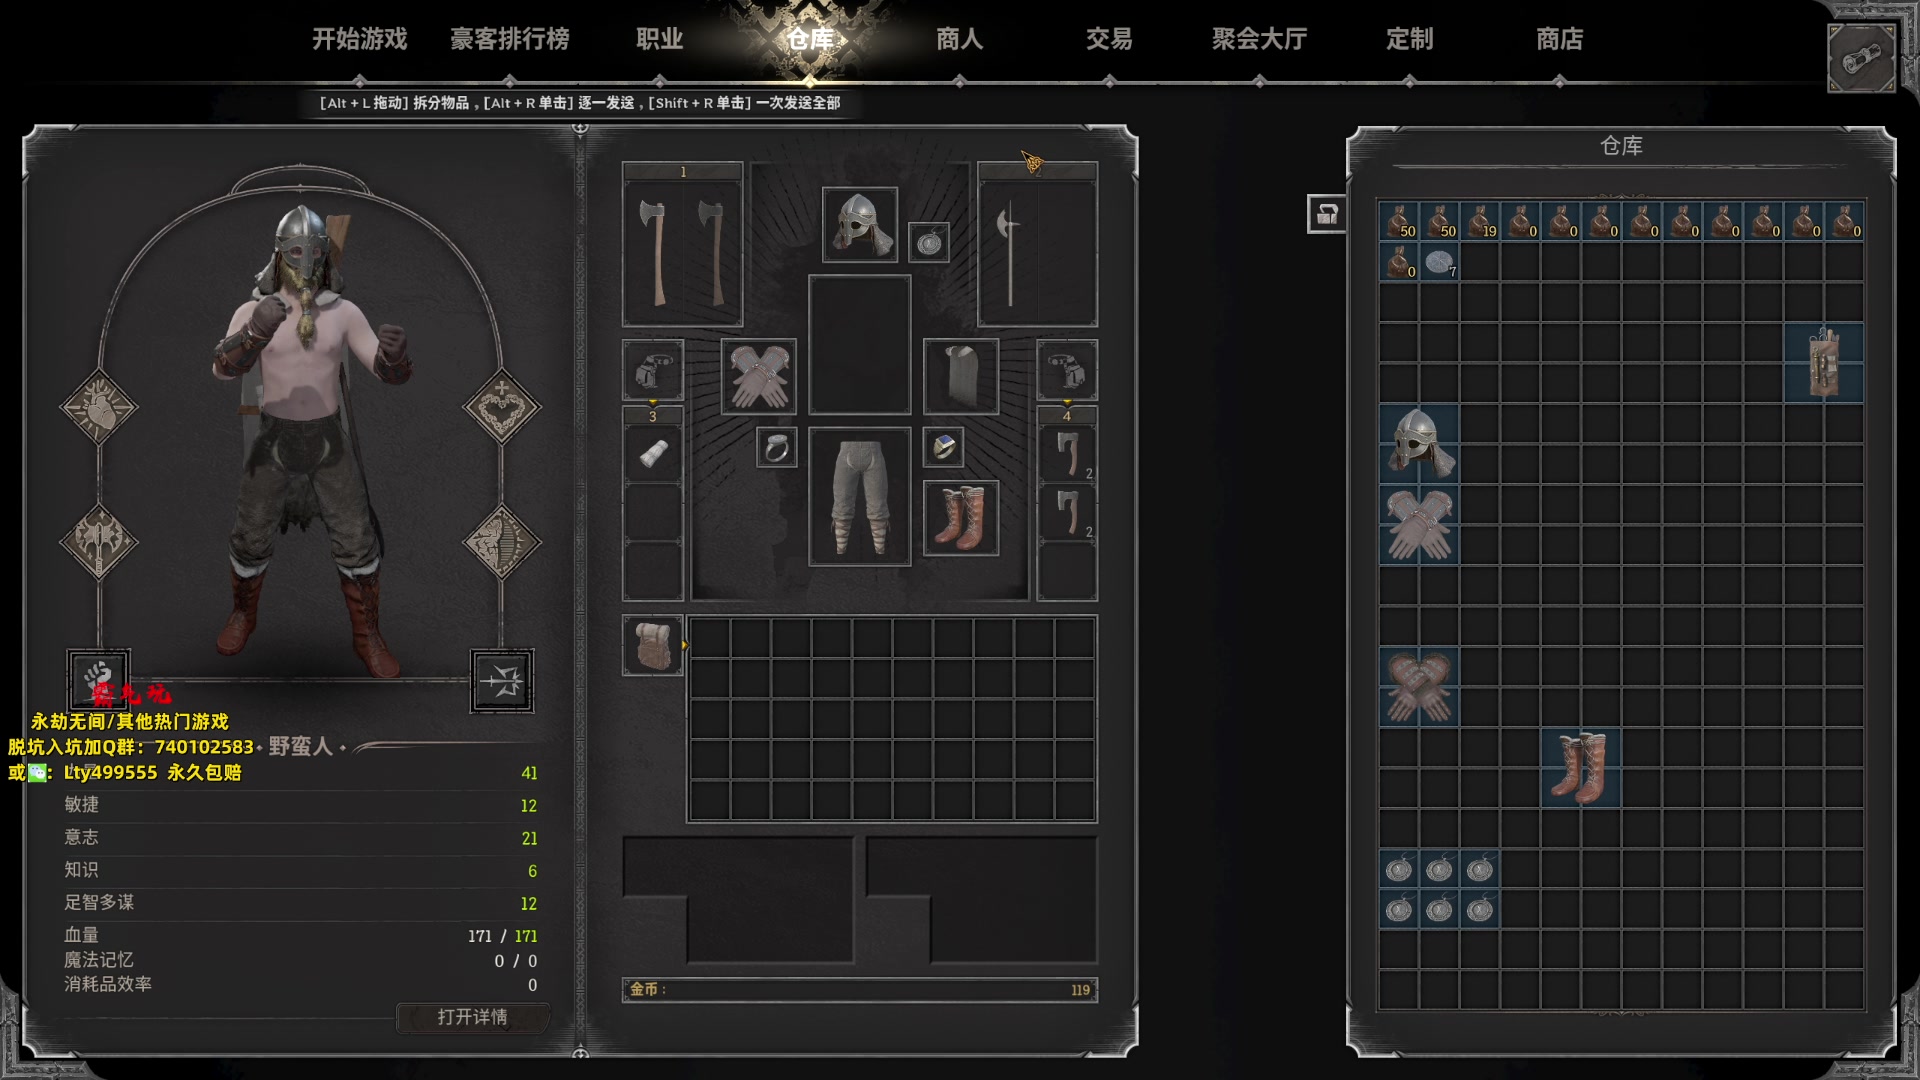
Task: Expand the left utility slot arrow
Action: (x=653, y=403)
